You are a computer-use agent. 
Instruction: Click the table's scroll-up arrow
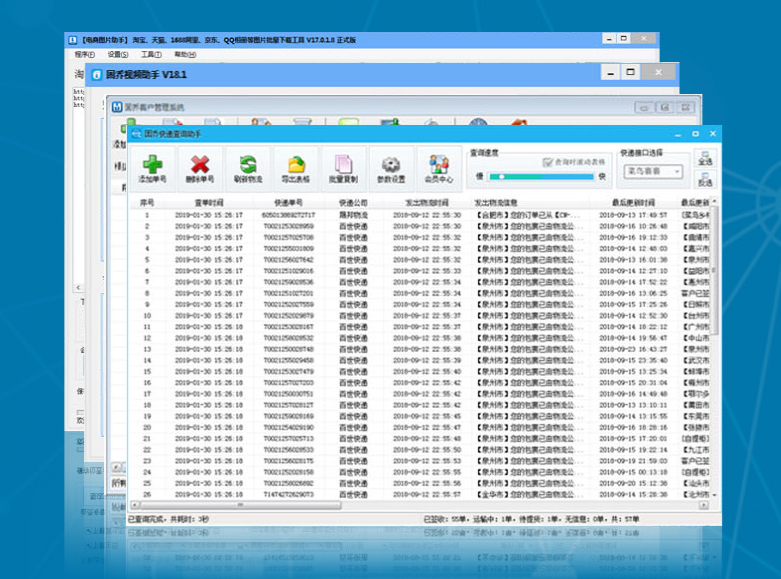pyautogui.click(x=714, y=201)
